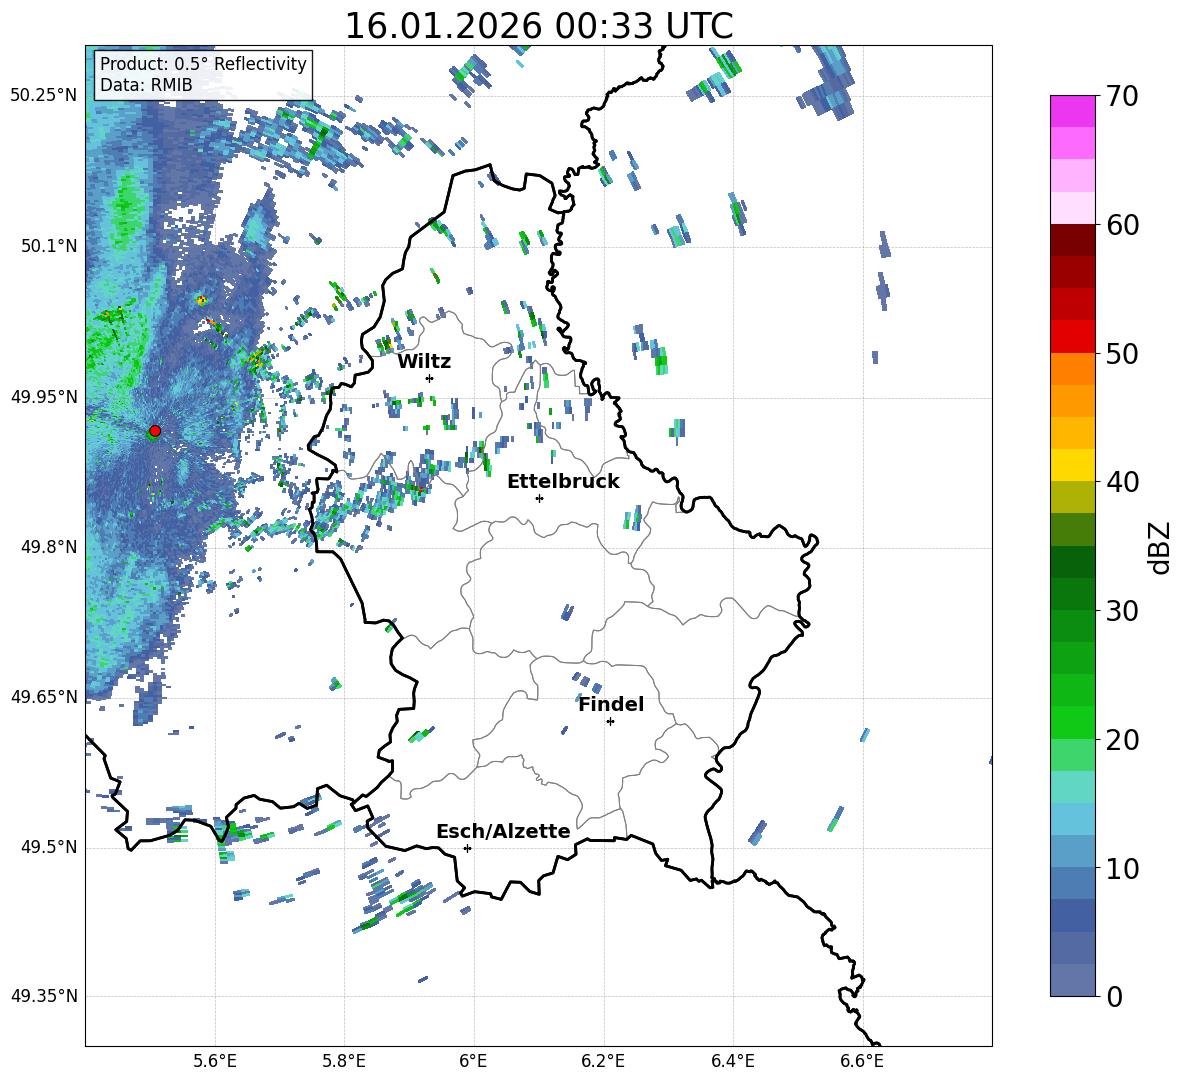Click the 6°E longitude label
Viewport: 1184px width, 1081px height.
click(x=473, y=1062)
